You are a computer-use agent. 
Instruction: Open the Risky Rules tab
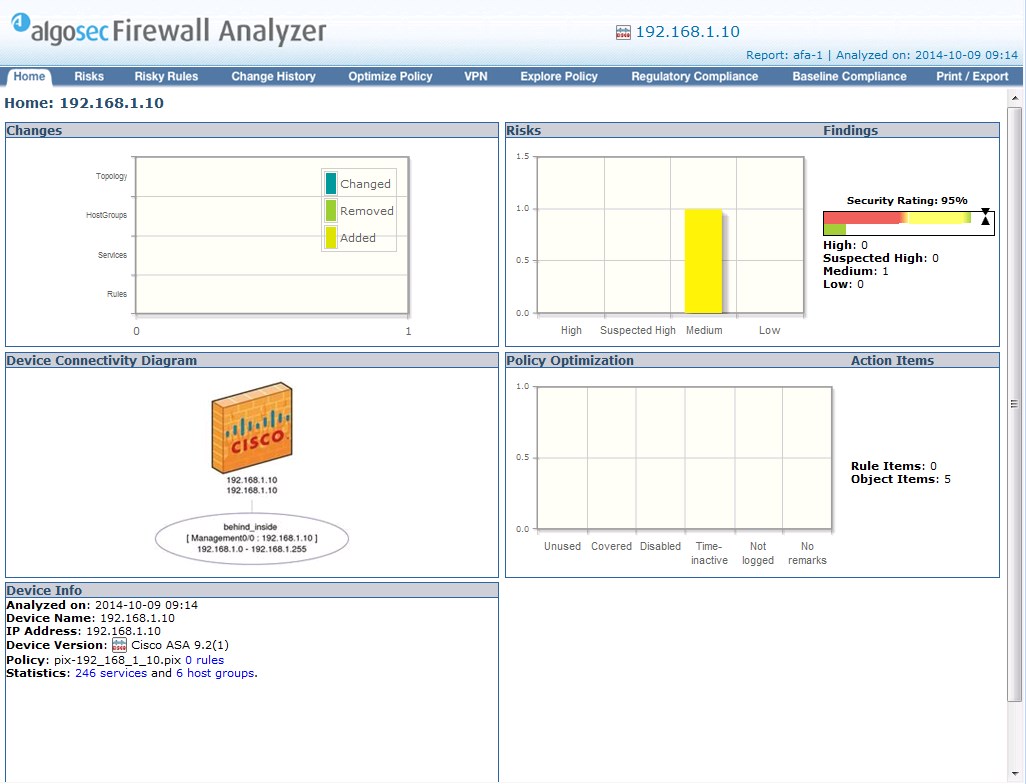click(x=166, y=76)
